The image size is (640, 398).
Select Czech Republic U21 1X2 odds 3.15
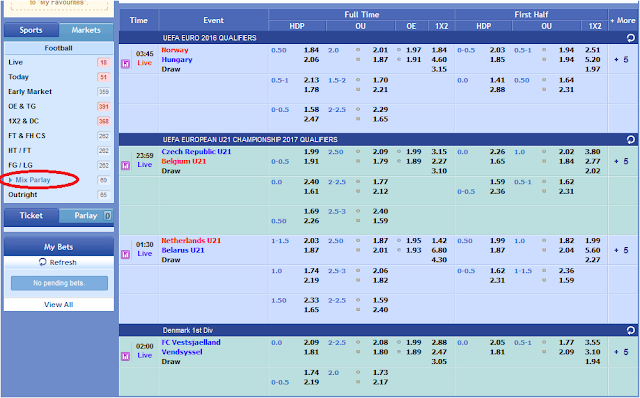439,152
